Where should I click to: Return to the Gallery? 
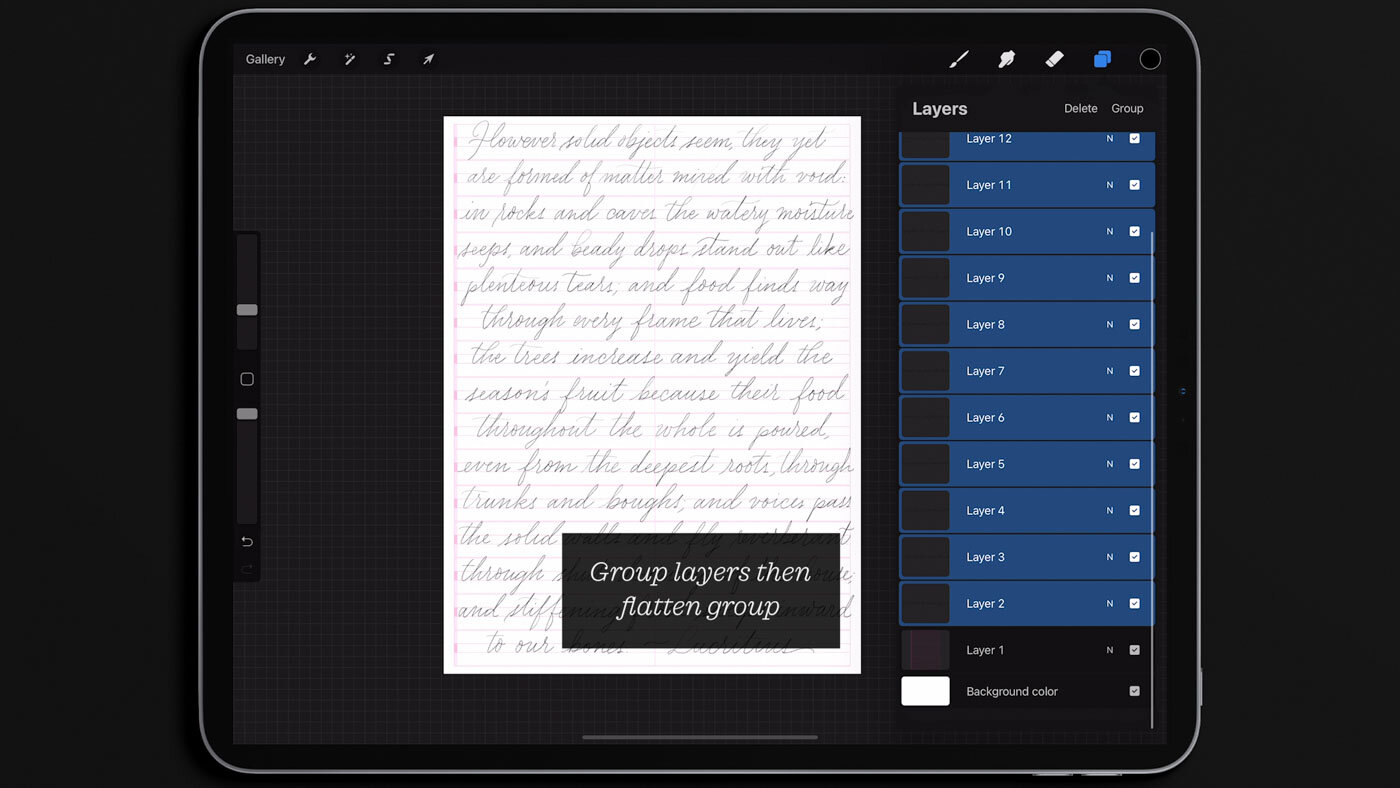point(265,59)
